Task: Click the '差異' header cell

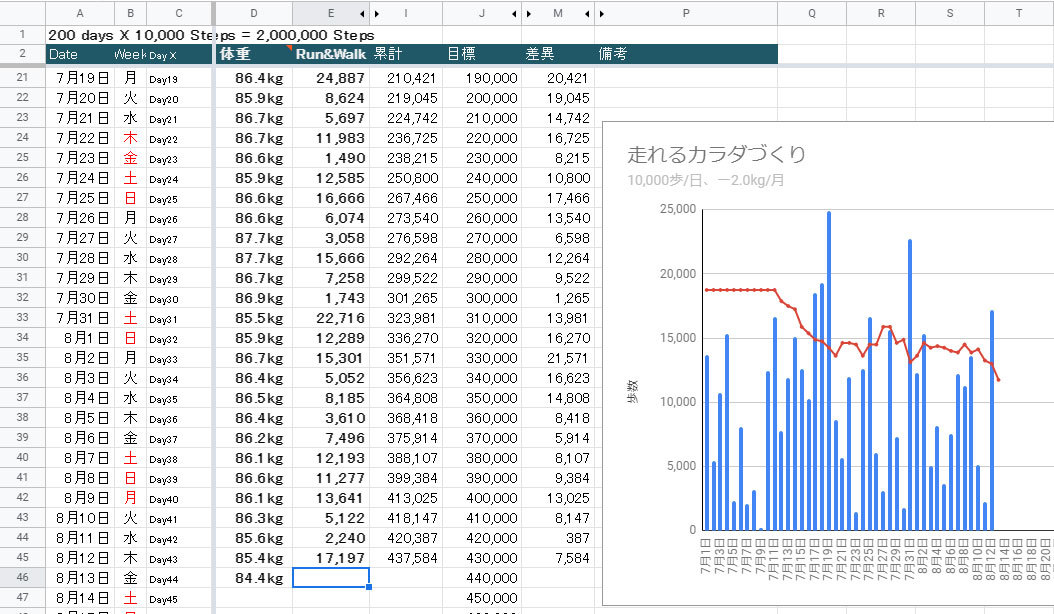Action: [x=558, y=54]
